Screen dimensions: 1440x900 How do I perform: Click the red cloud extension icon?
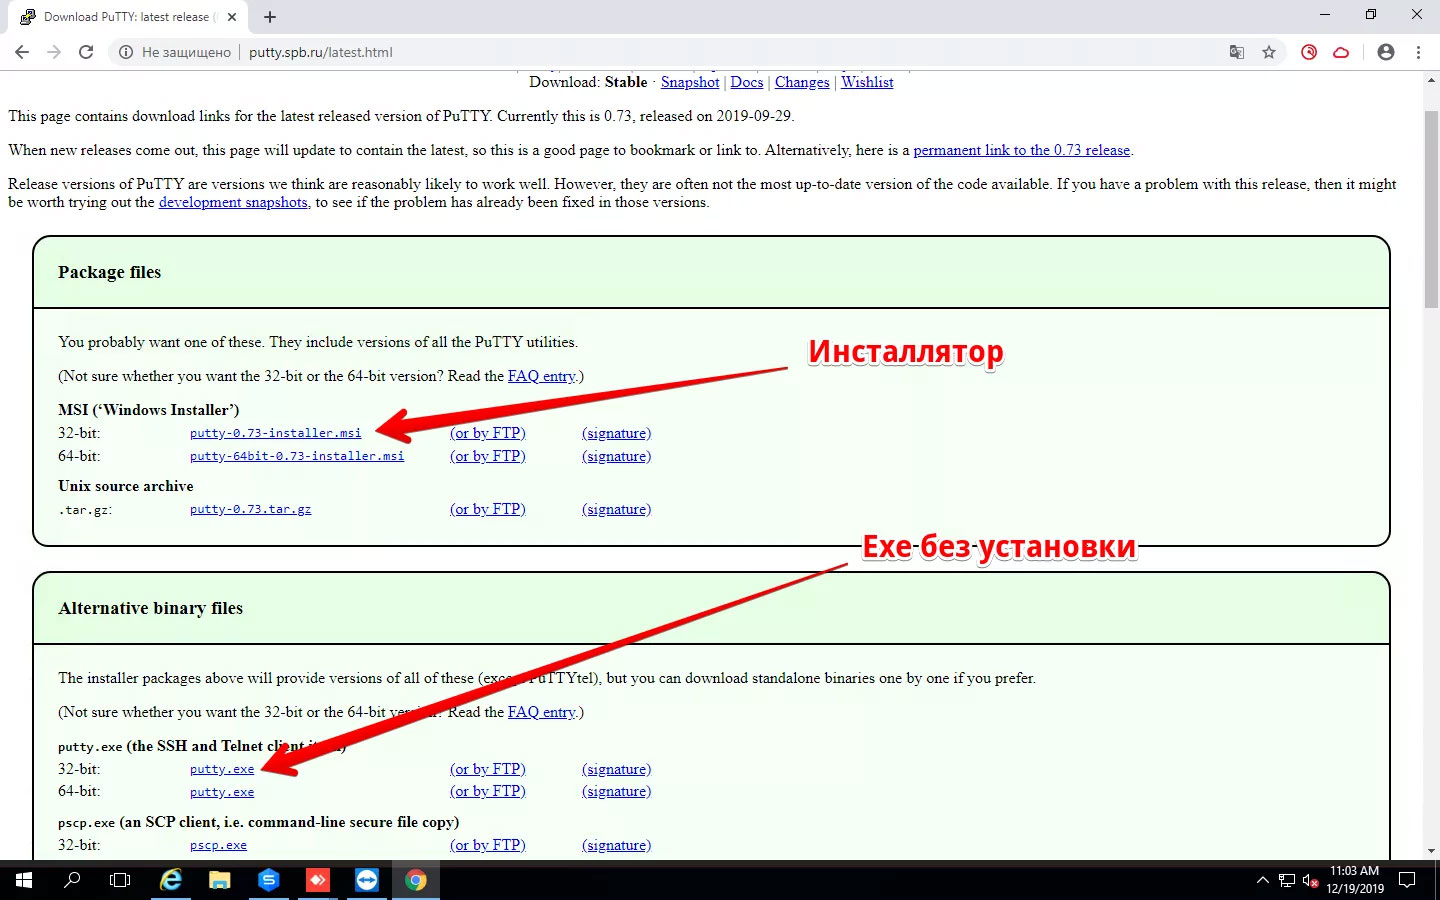1341,52
